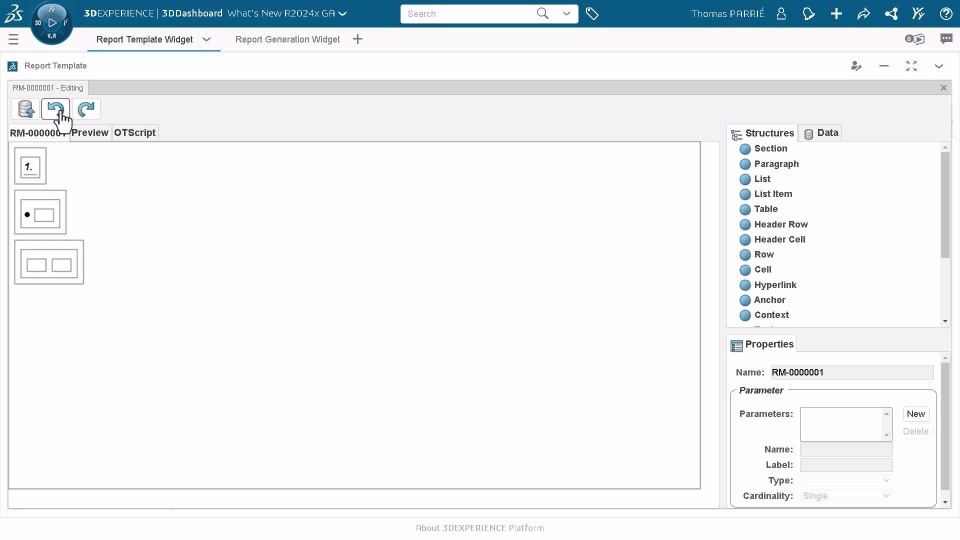Toggle the view switch near chat icon

point(915,39)
